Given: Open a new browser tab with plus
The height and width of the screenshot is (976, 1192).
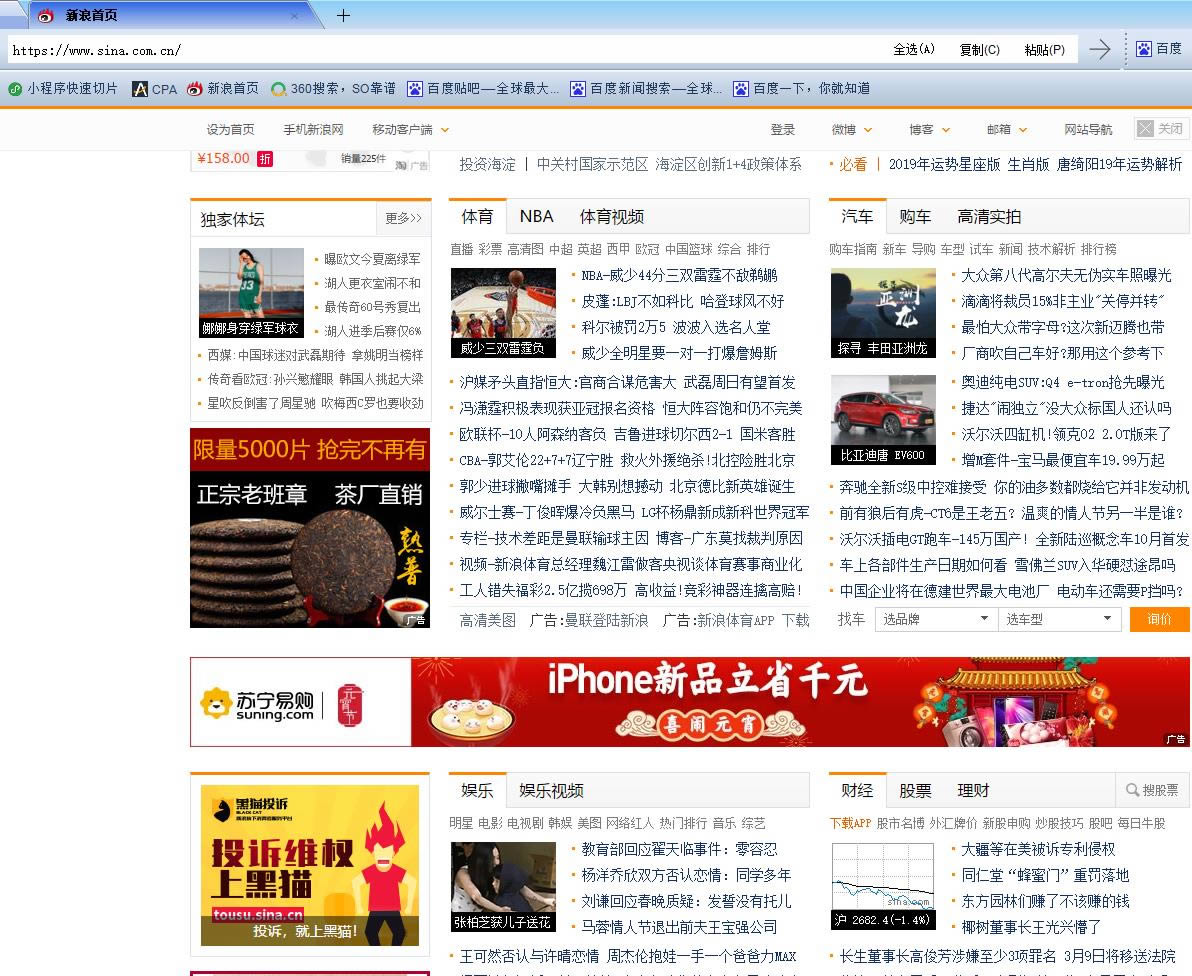Looking at the screenshot, I should (x=344, y=15).
